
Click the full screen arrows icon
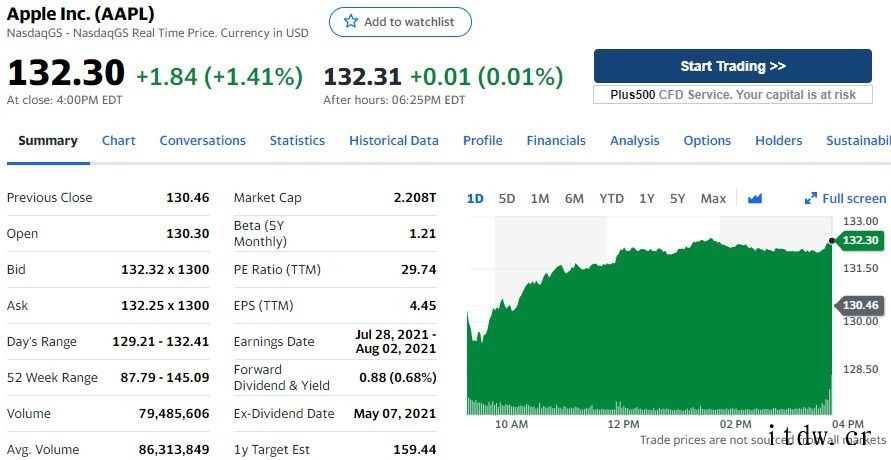pos(811,199)
